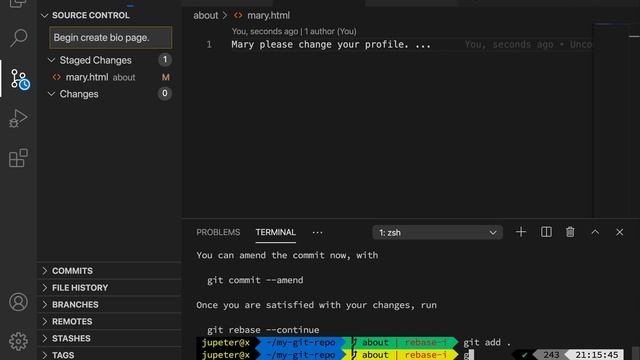
Task: Click the commit message input box
Action: pos(111,38)
